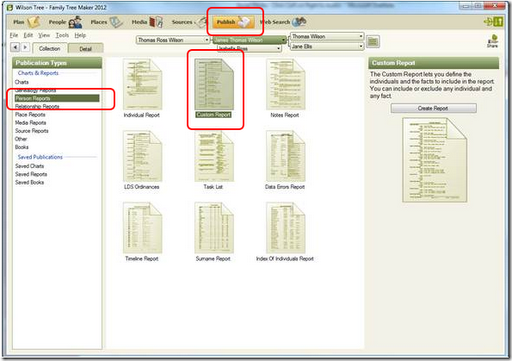This screenshot has height=361, width=512.
Task: Select Source Reports in Publication Types
Action: (32, 131)
